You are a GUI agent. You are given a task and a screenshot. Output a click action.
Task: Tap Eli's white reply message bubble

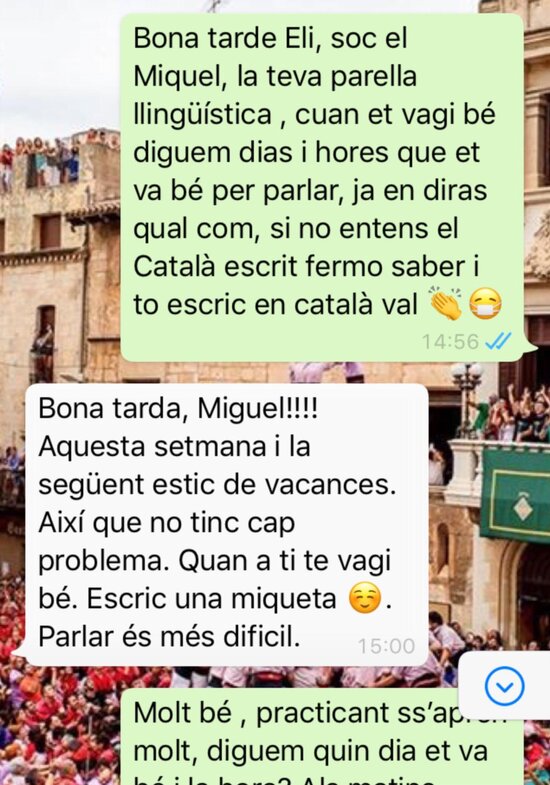point(226,525)
